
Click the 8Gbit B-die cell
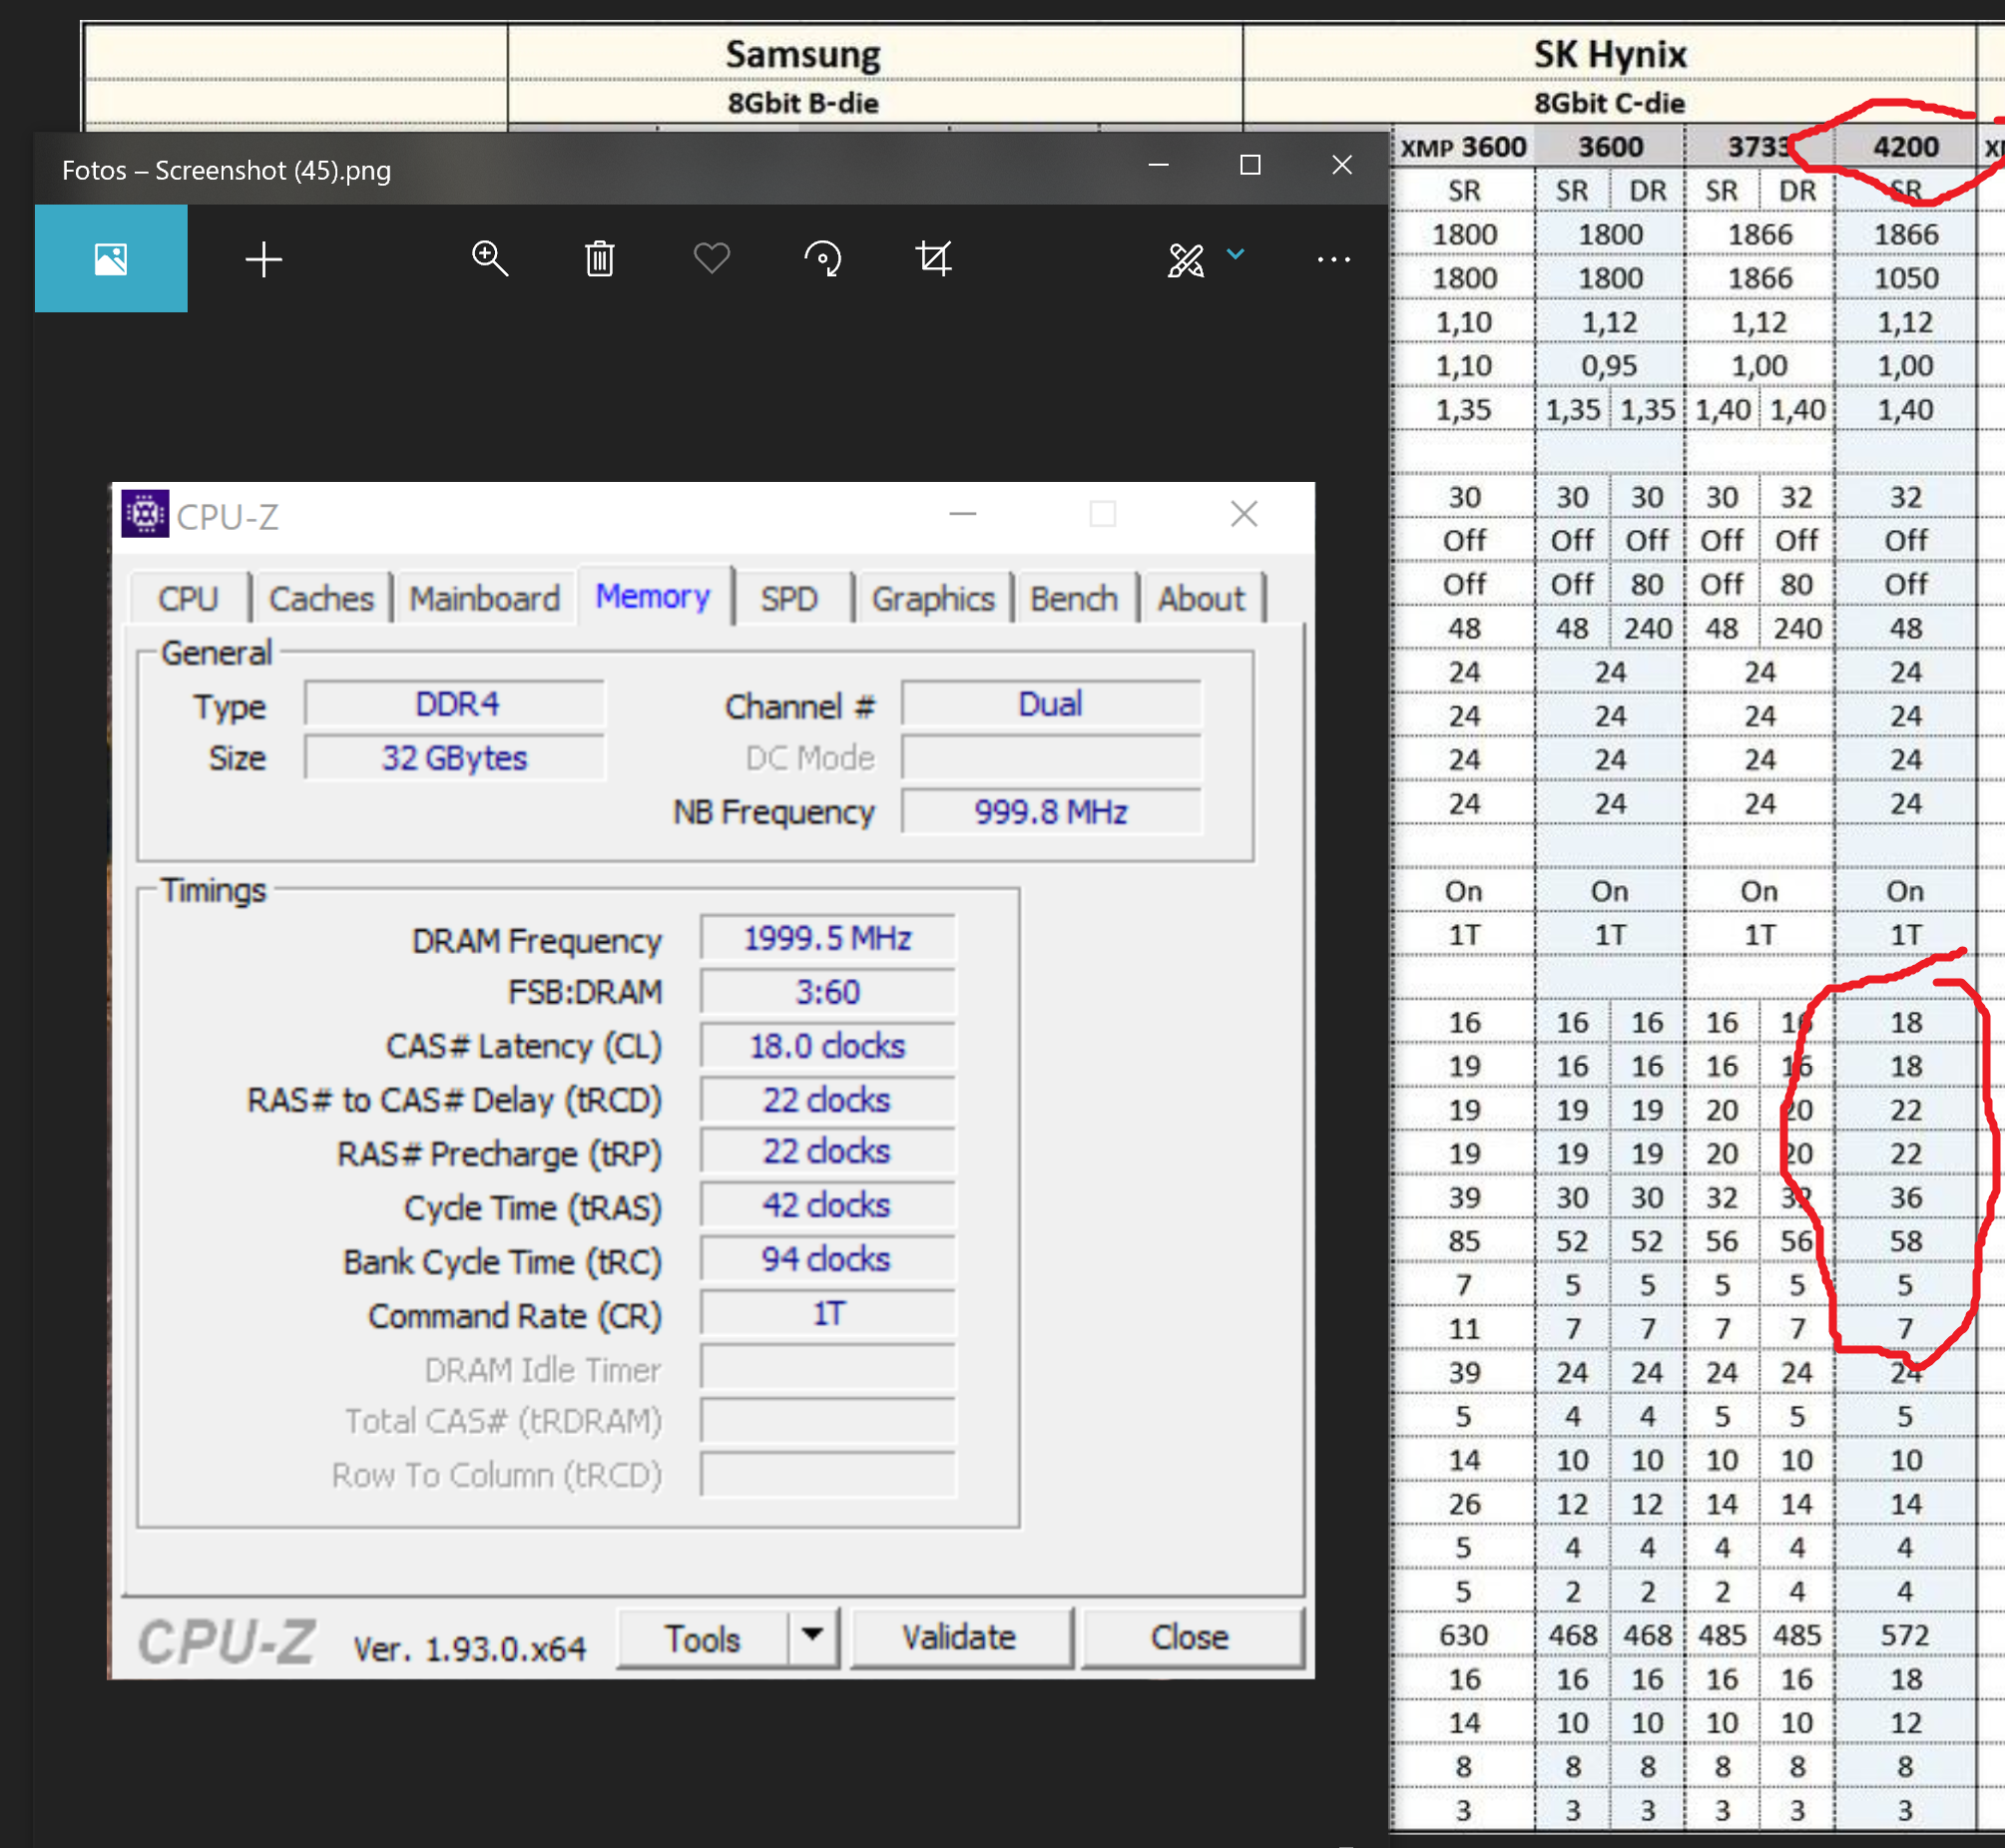pos(875,102)
